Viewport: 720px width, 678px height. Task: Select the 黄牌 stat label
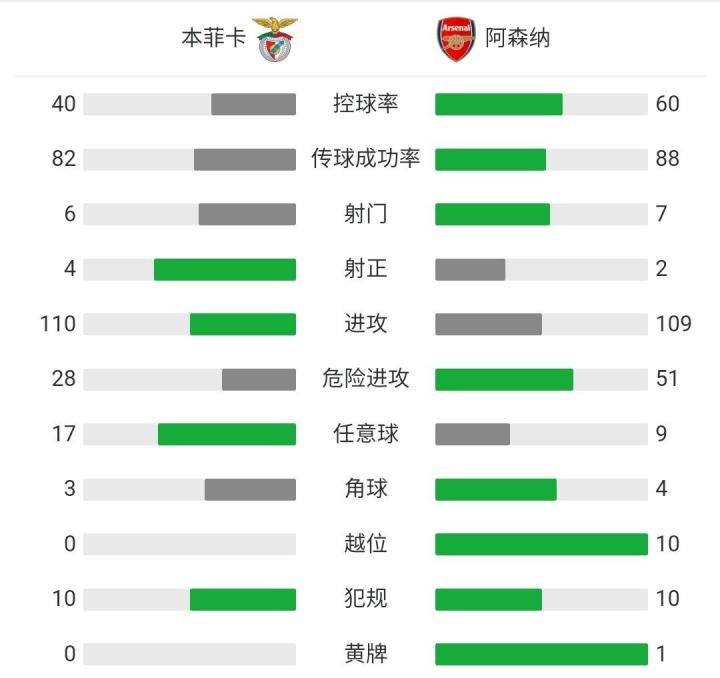tap(365, 654)
